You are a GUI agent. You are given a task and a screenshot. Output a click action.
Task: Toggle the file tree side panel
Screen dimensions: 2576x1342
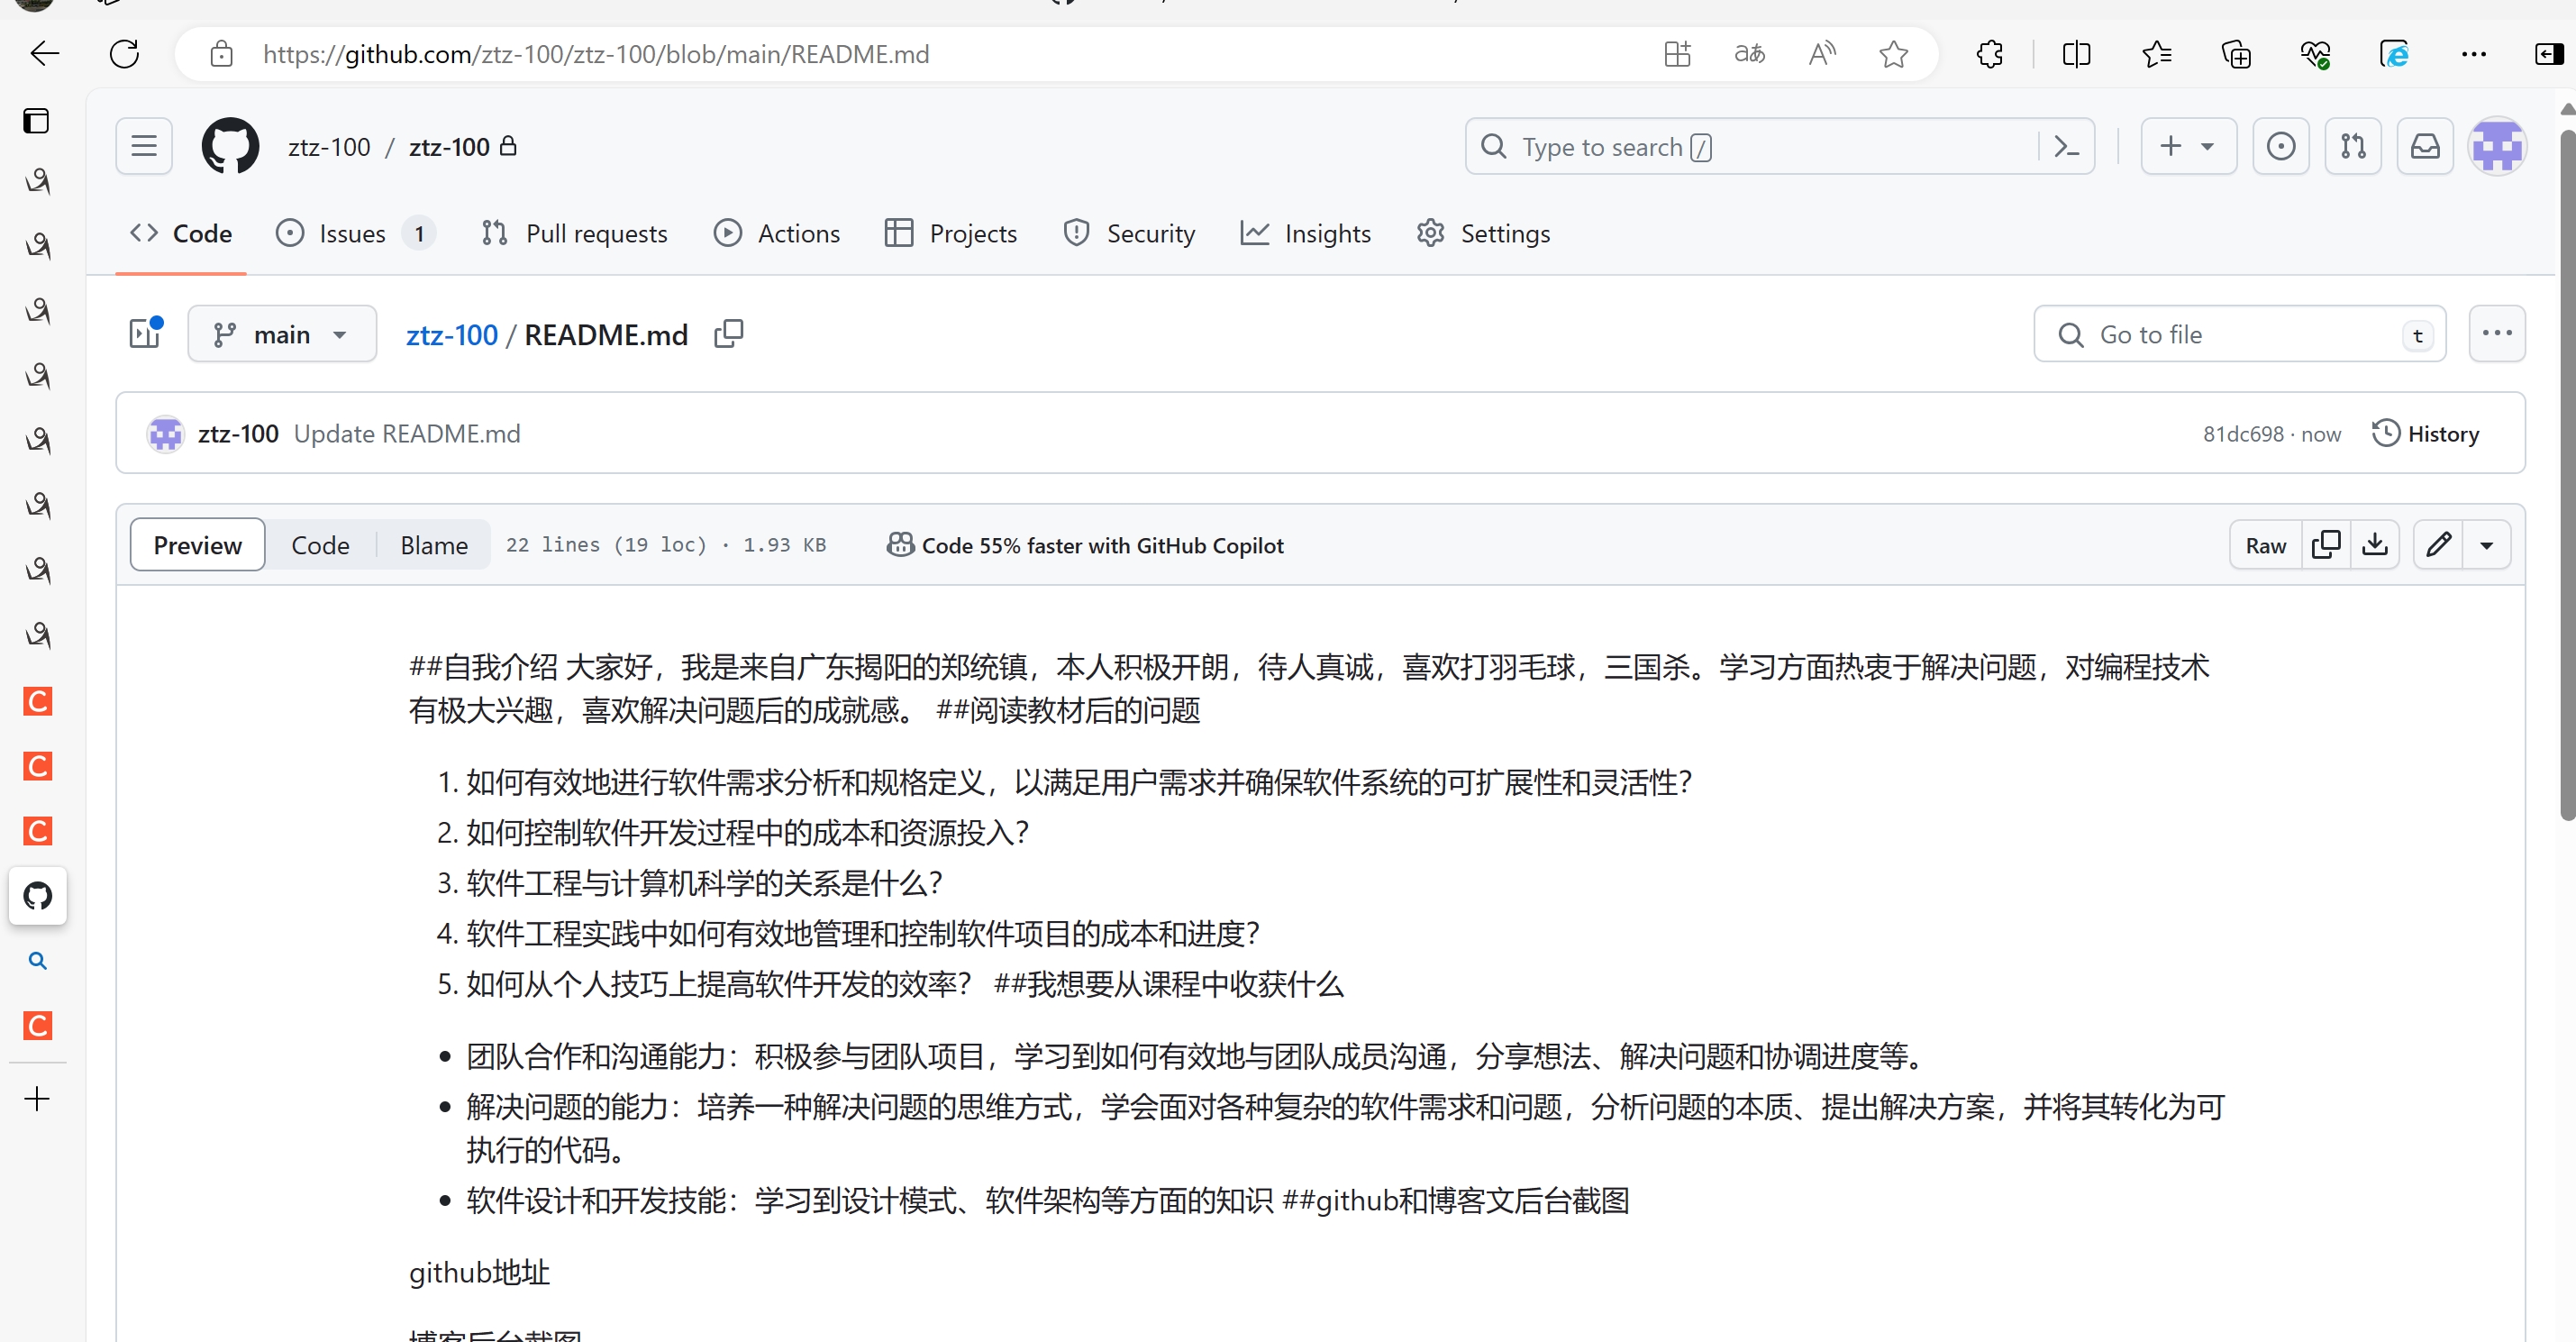pyautogui.click(x=146, y=334)
